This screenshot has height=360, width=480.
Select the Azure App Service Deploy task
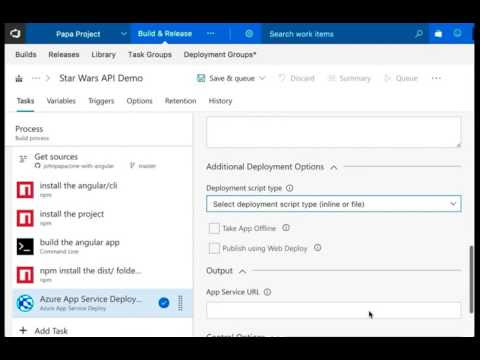click(x=102, y=303)
